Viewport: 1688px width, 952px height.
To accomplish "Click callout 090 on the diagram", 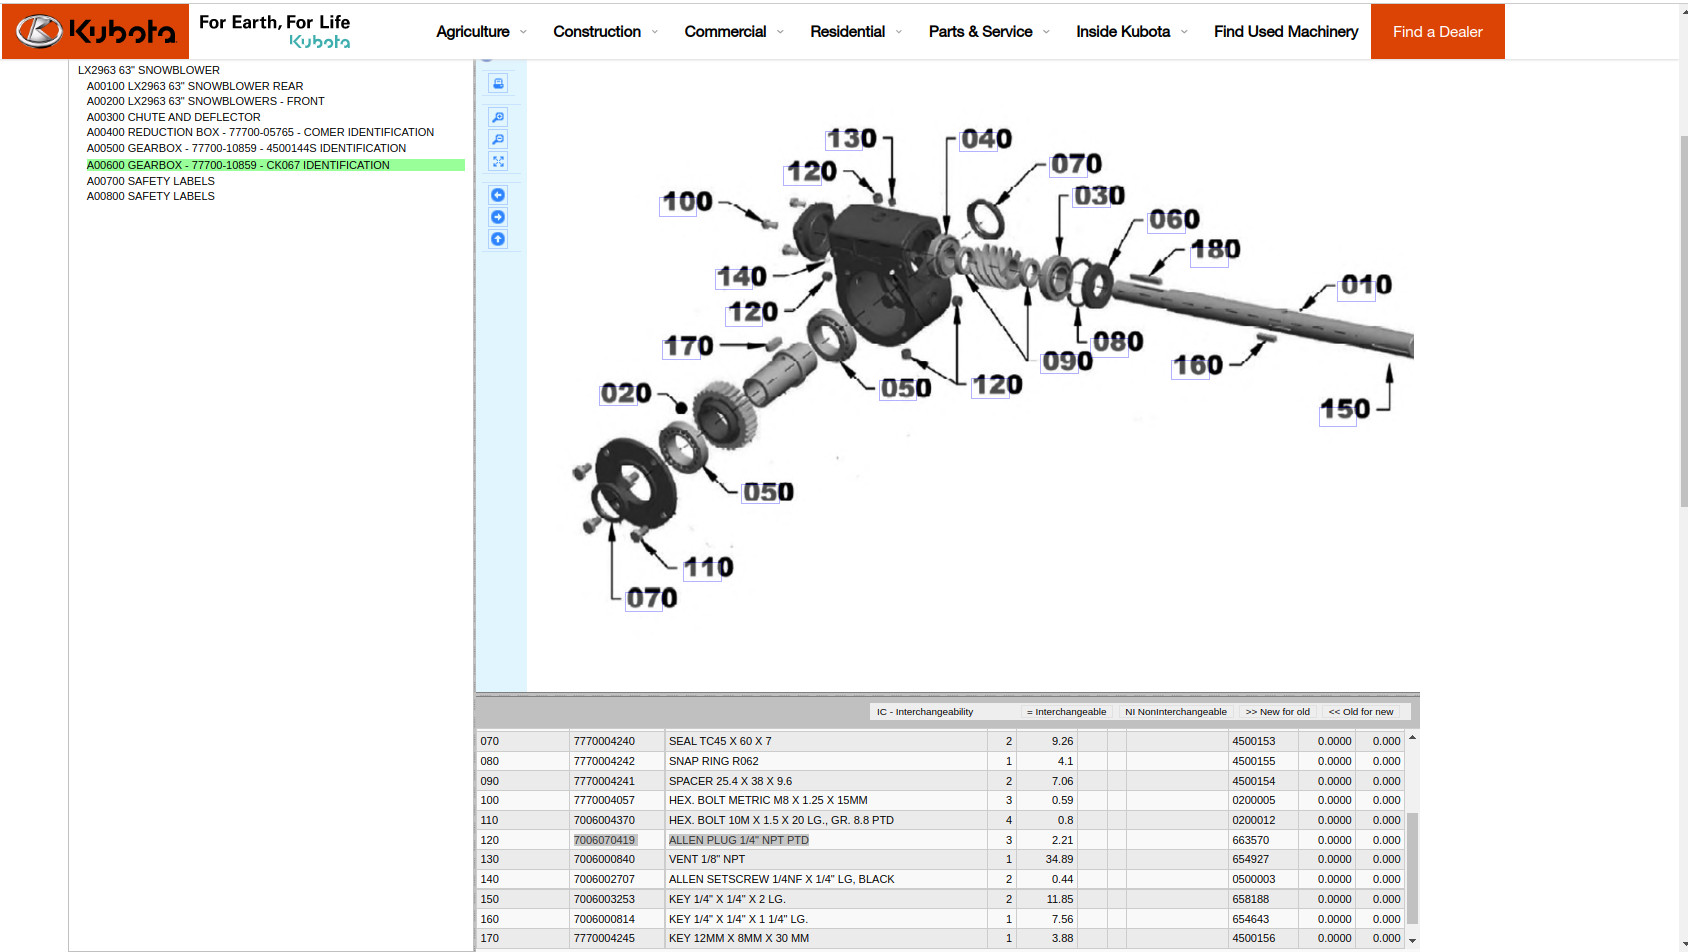I will [1068, 362].
